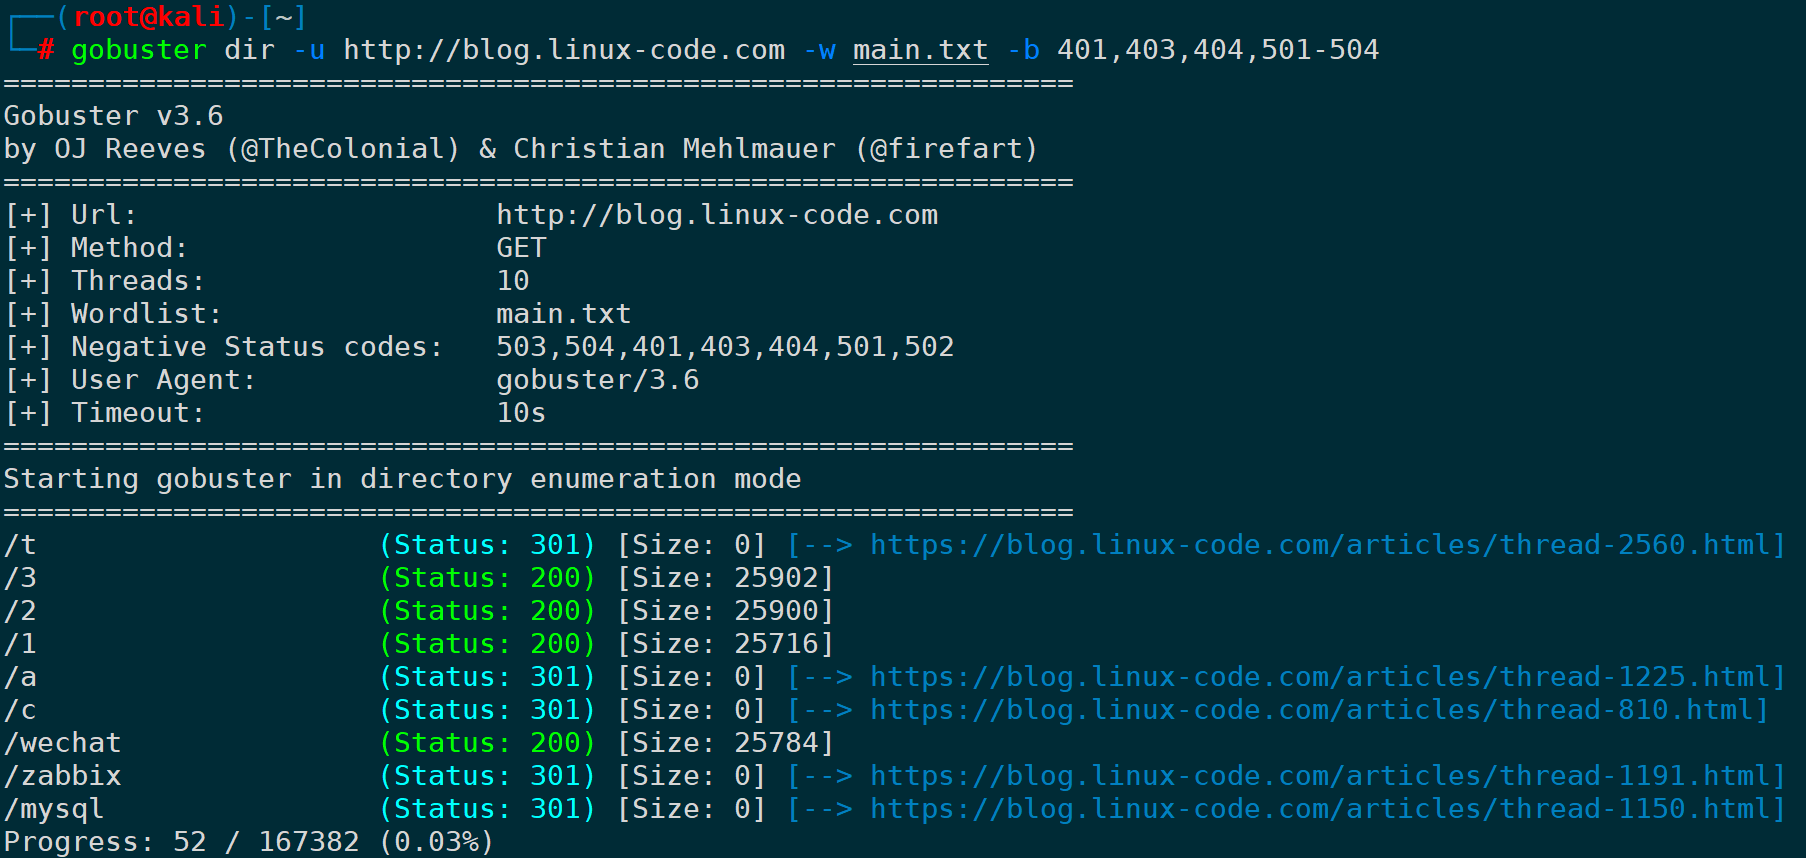Image resolution: width=1806 pixels, height=858 pixels.
Task: Click the Threads value 10
Action: coord(513,281)
